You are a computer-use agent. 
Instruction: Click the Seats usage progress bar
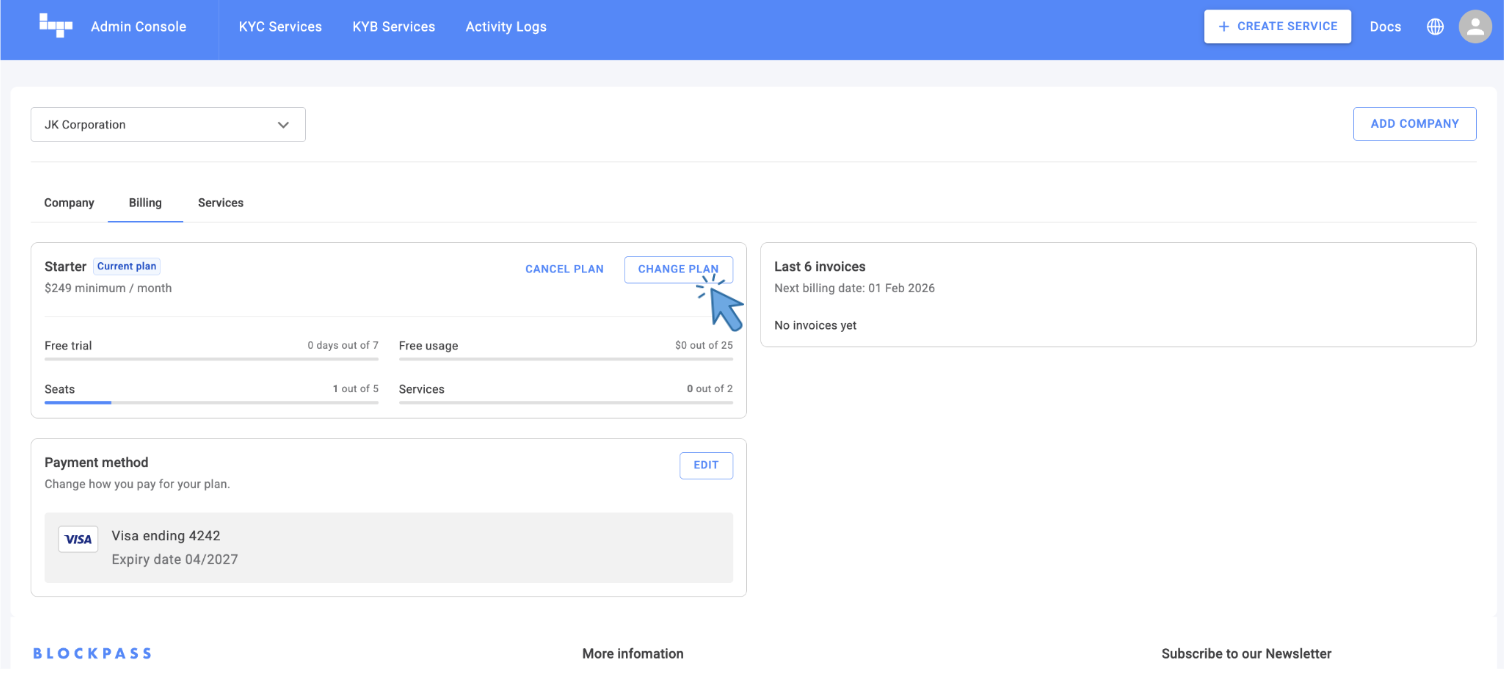(x=211, y=402)
